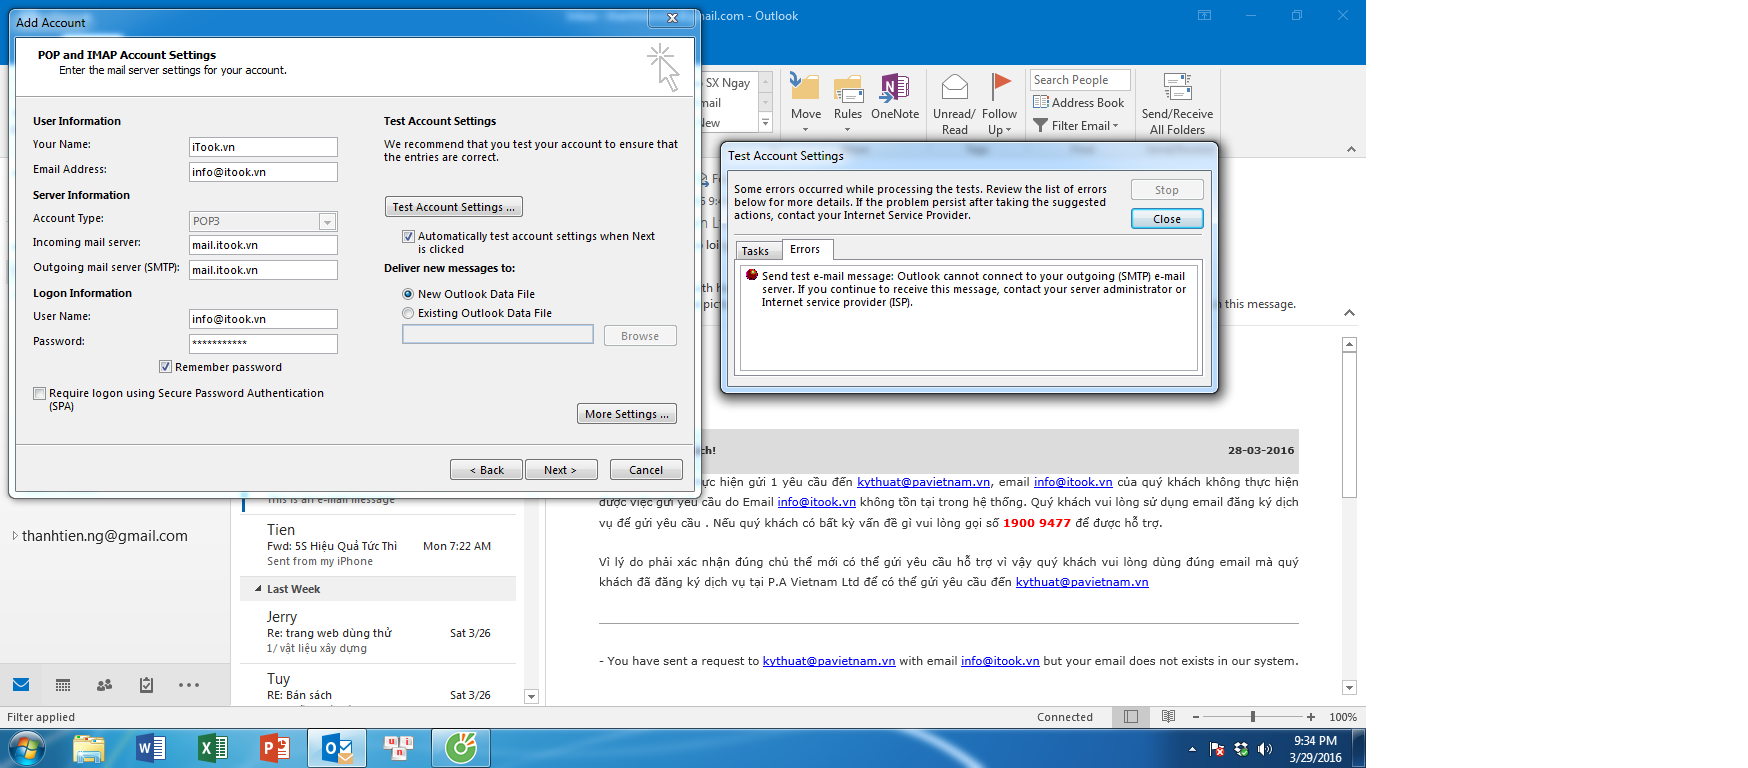1748x768 pixels.
Task: Open more navigation options ellipsis
Action: tap(189, 685)
